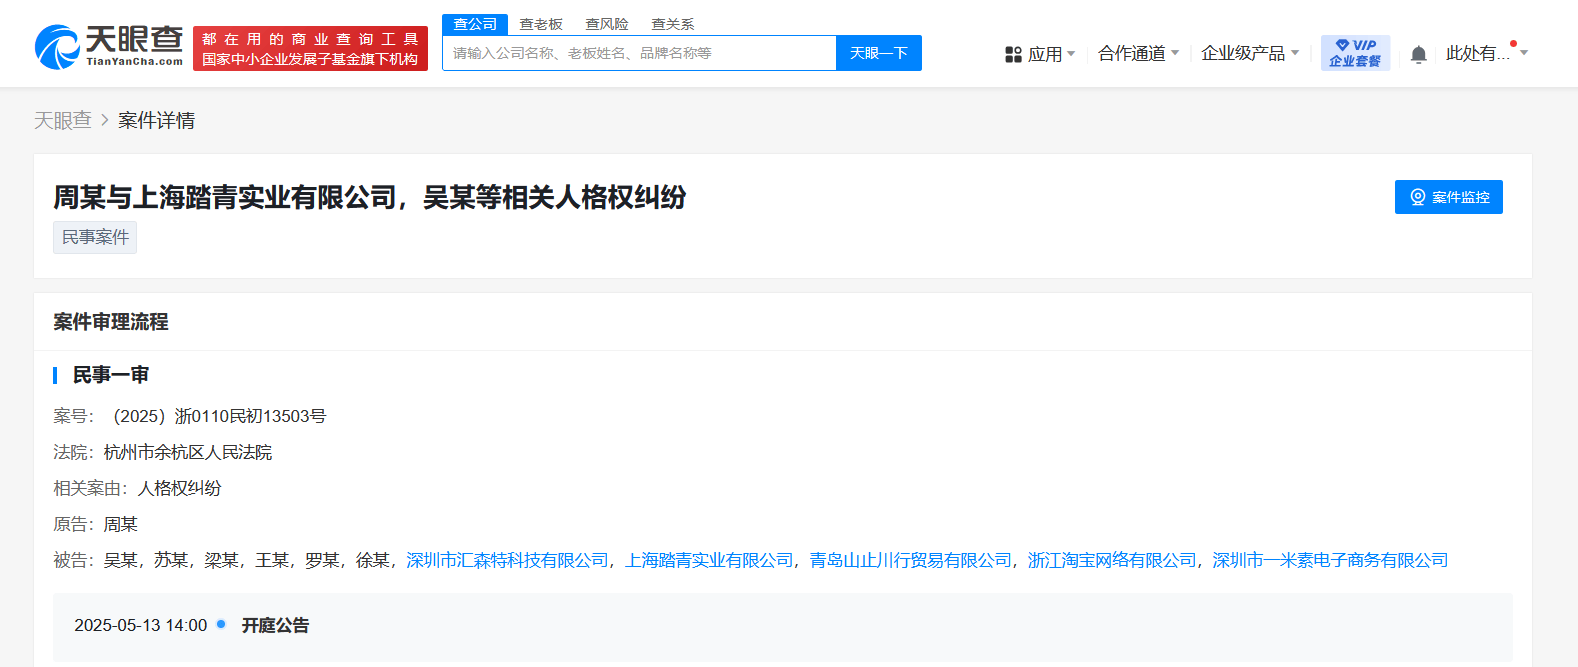This screenshot has height=667, width=1578.
Task: Click the red promotional banner
Action: [x=310, y=49]
